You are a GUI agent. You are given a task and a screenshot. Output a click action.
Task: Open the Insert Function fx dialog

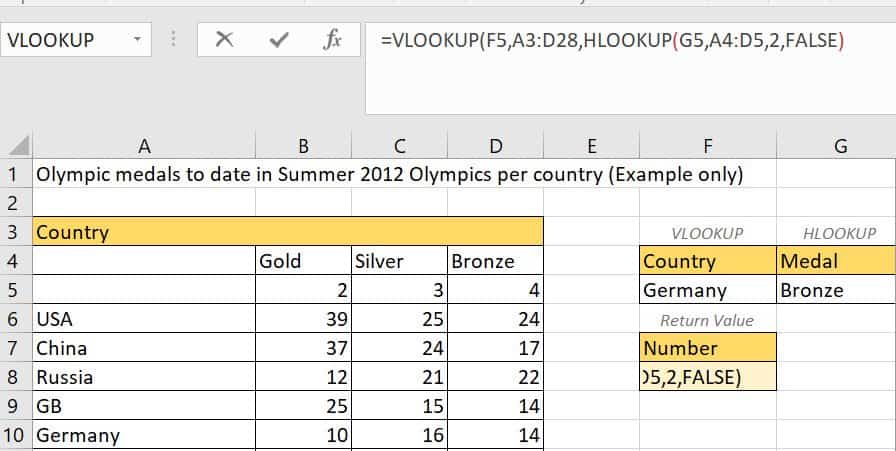tap(333, 40)
